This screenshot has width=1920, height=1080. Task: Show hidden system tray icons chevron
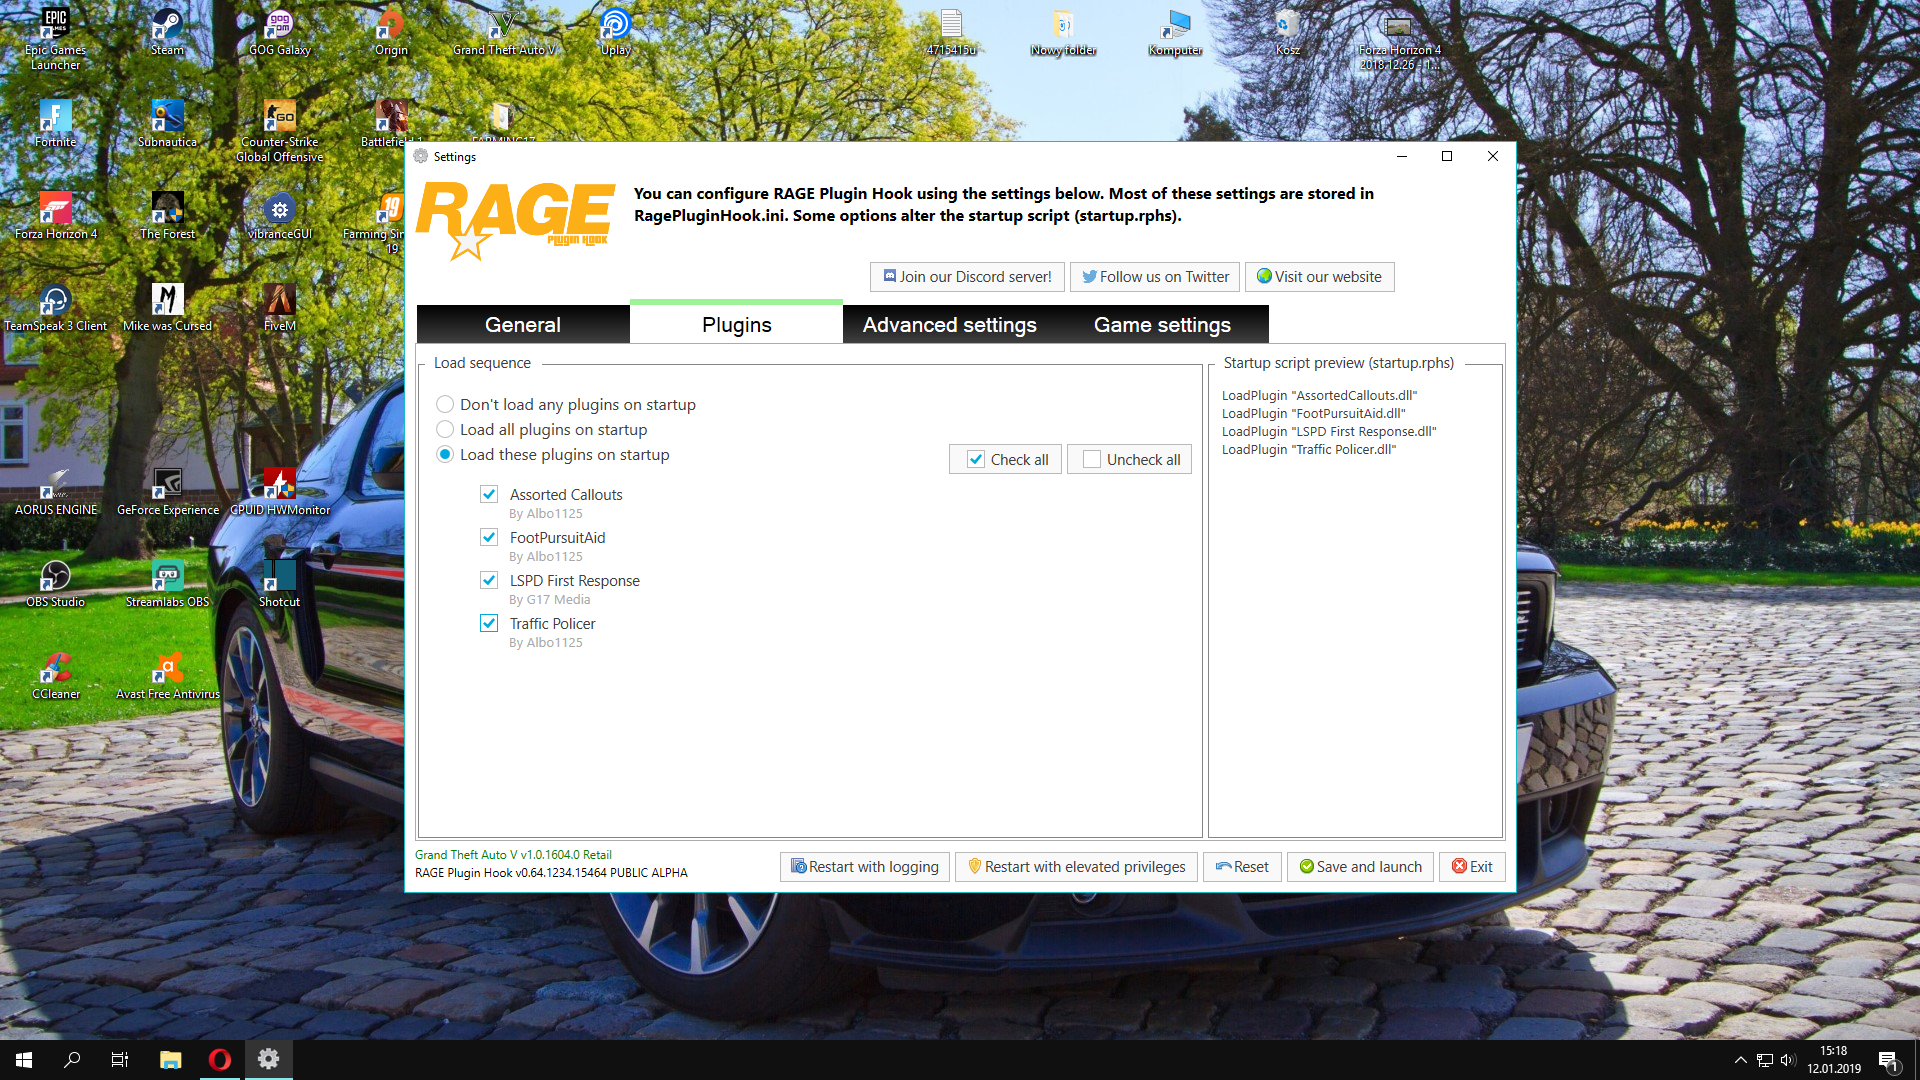(1740, 1060)
